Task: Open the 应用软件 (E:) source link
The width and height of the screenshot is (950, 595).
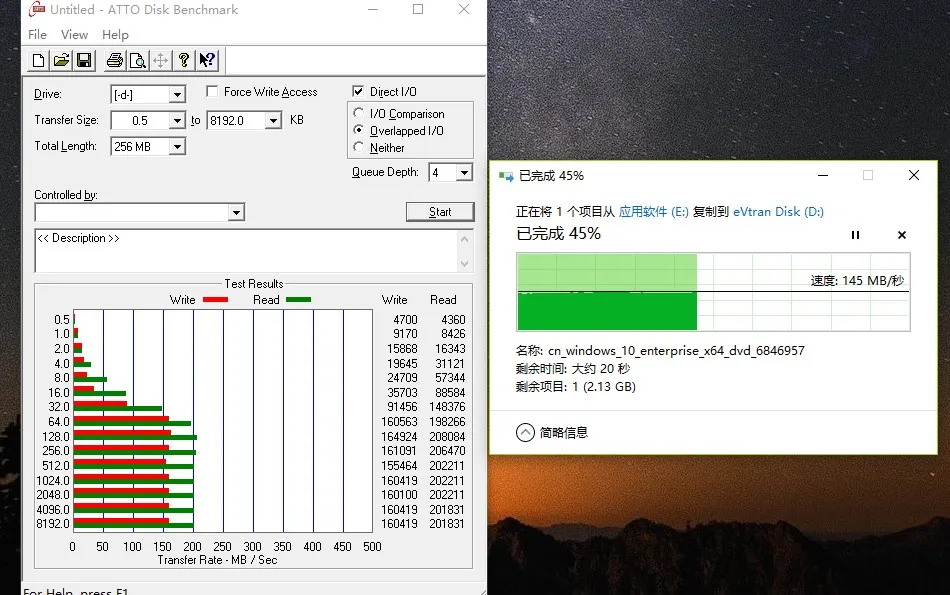Action: (x=653, y=211)
